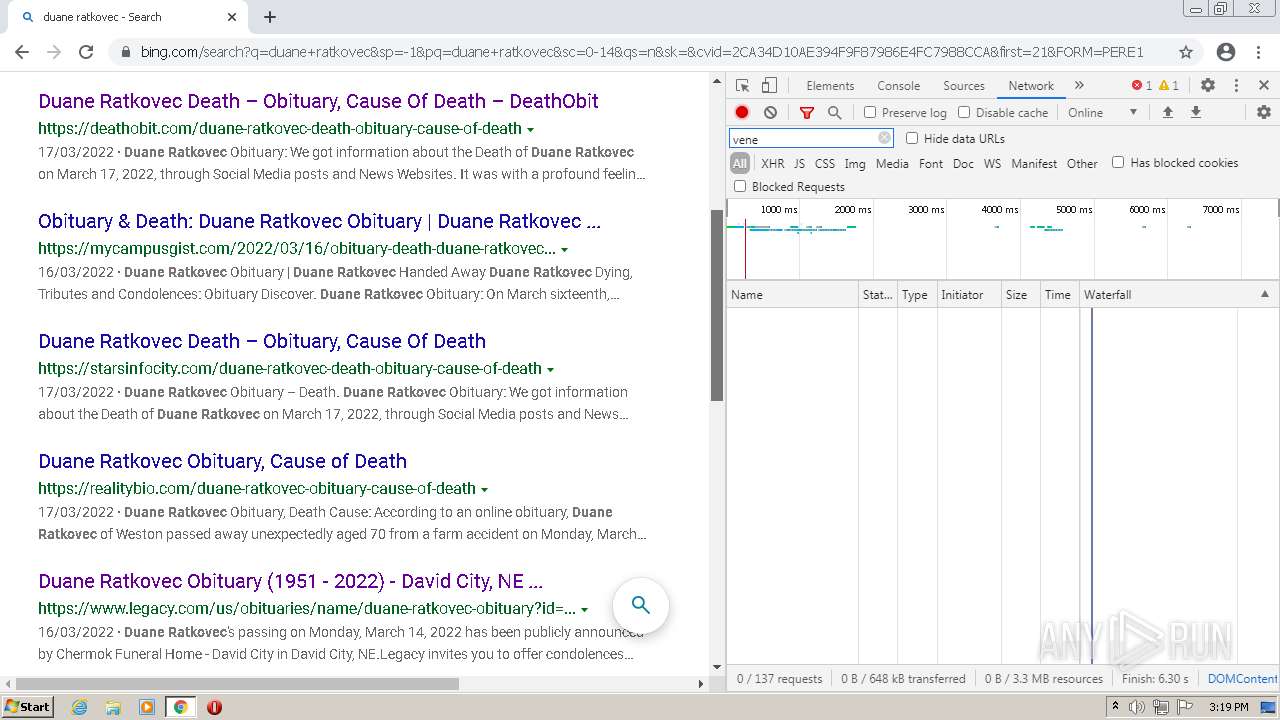Expand the realitybio.com result options arrow
The width and height of the screenshot is (1280, 720).
(x=484, y=490)
